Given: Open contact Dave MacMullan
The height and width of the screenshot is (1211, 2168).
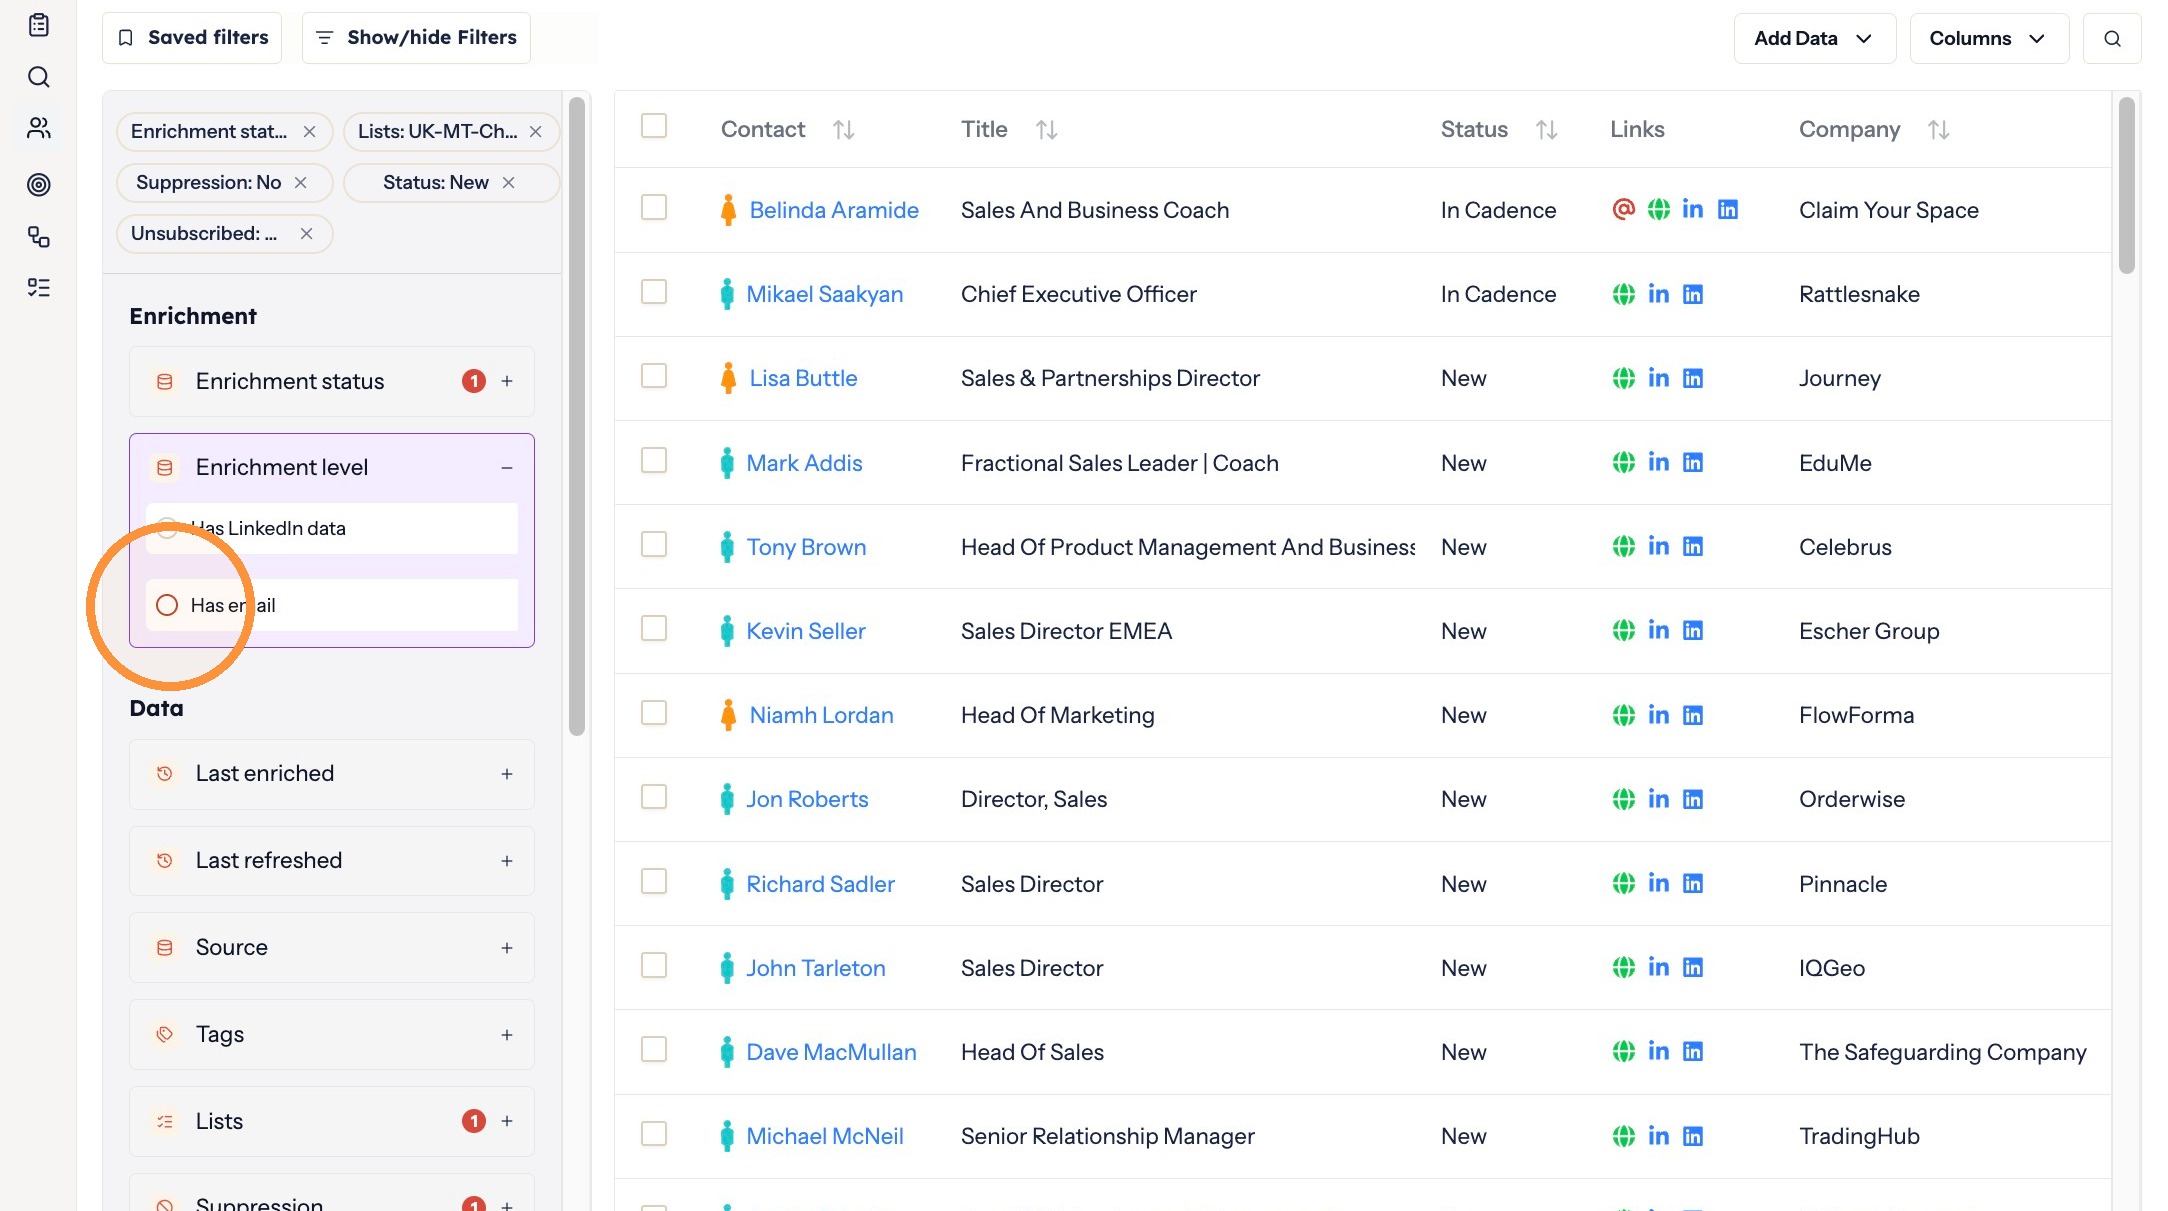Looking at the screenshot, I should tap(831, 1052).
